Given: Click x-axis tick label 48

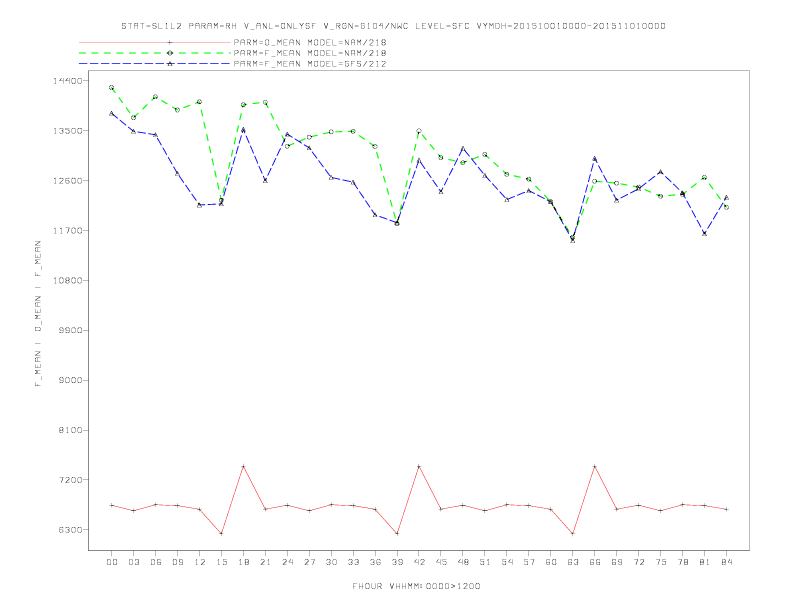Looking at the screenshot, I should (x=463, y=562).
